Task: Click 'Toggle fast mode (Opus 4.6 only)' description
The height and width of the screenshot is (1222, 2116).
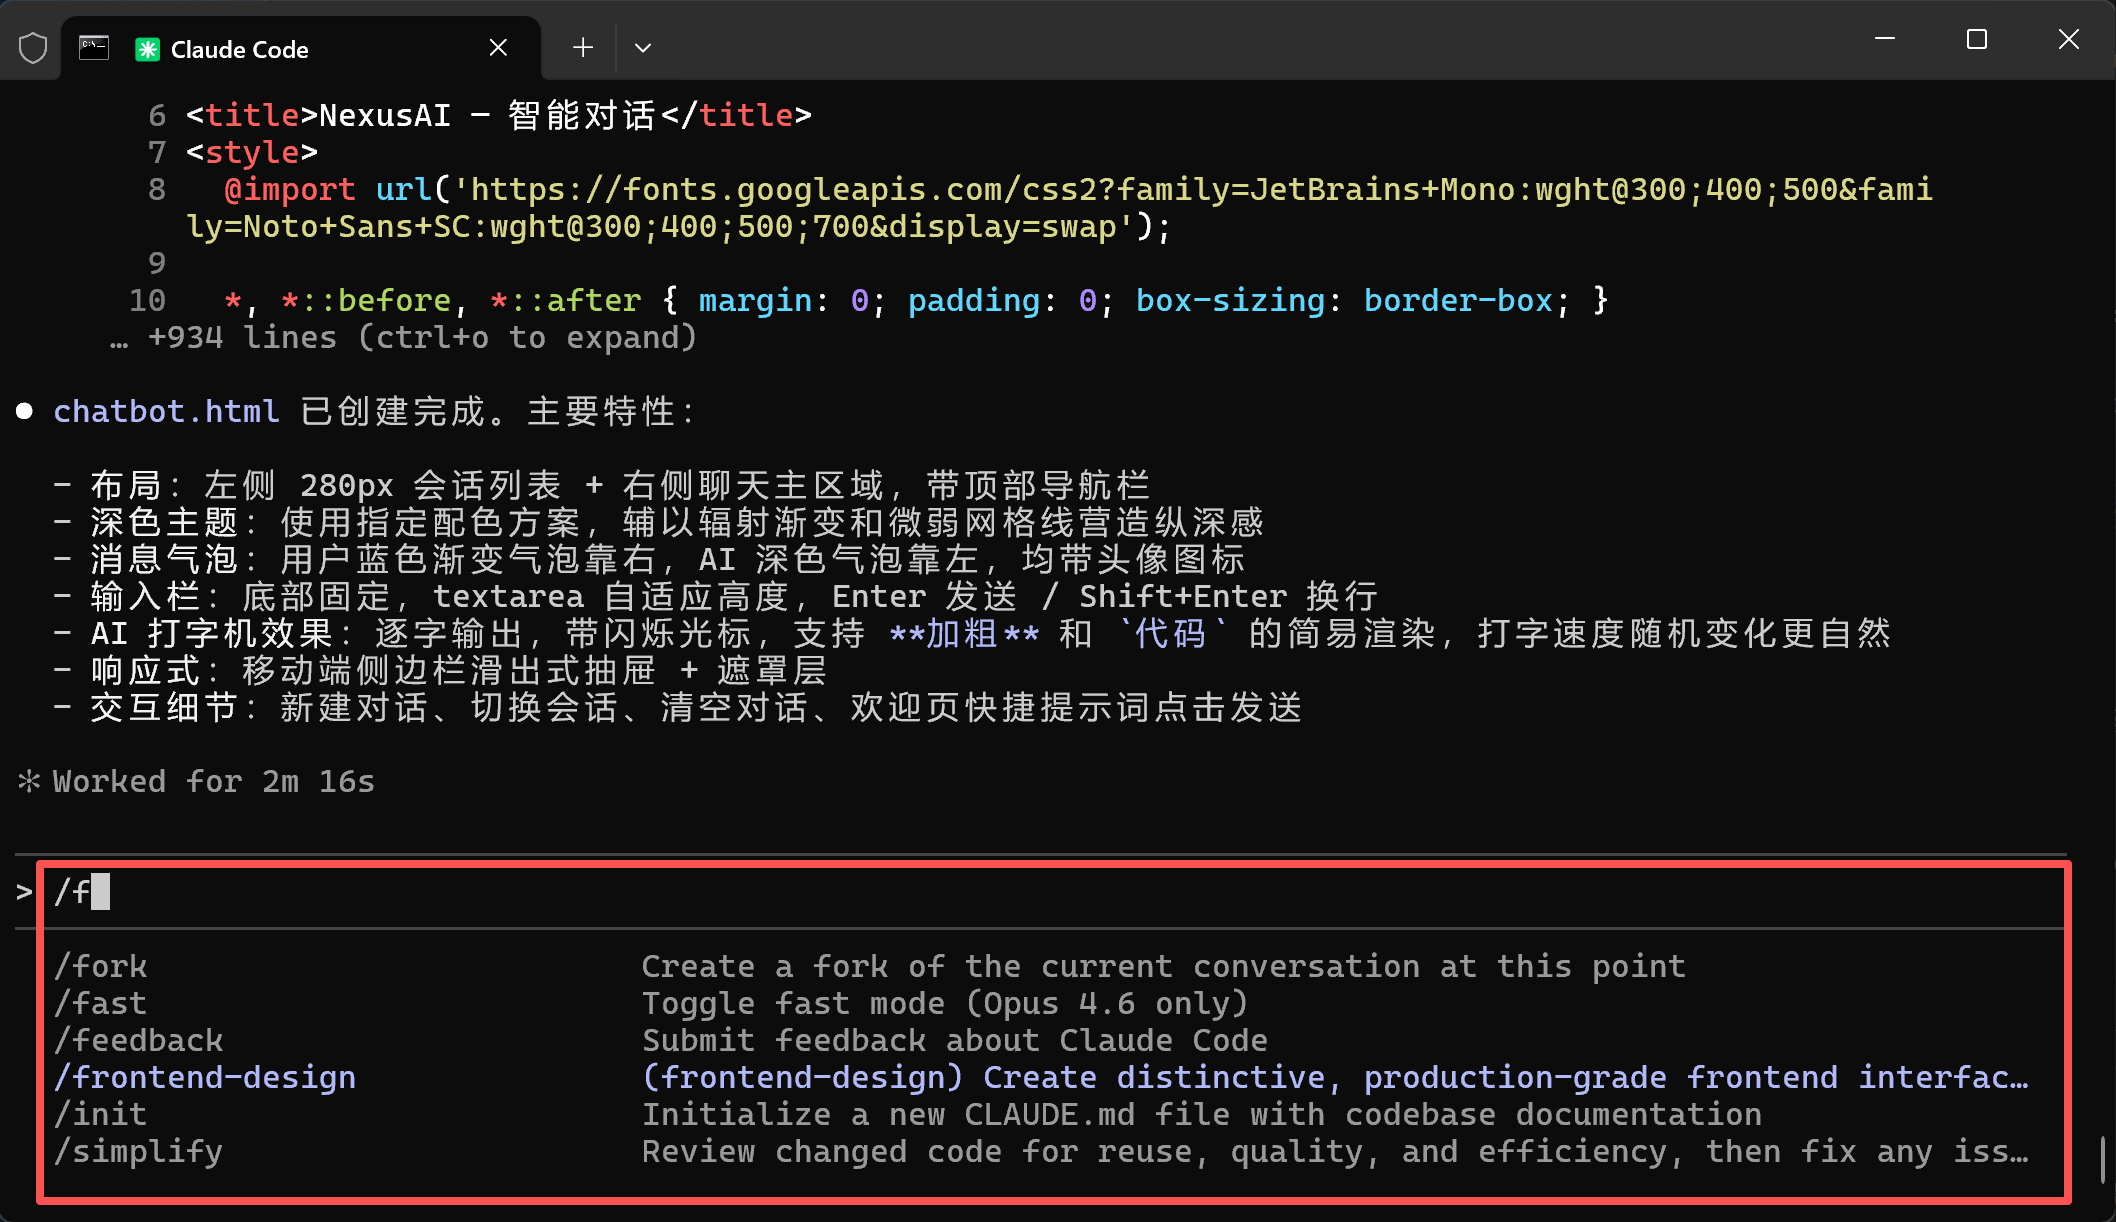Action: [x=945, y=1003]
